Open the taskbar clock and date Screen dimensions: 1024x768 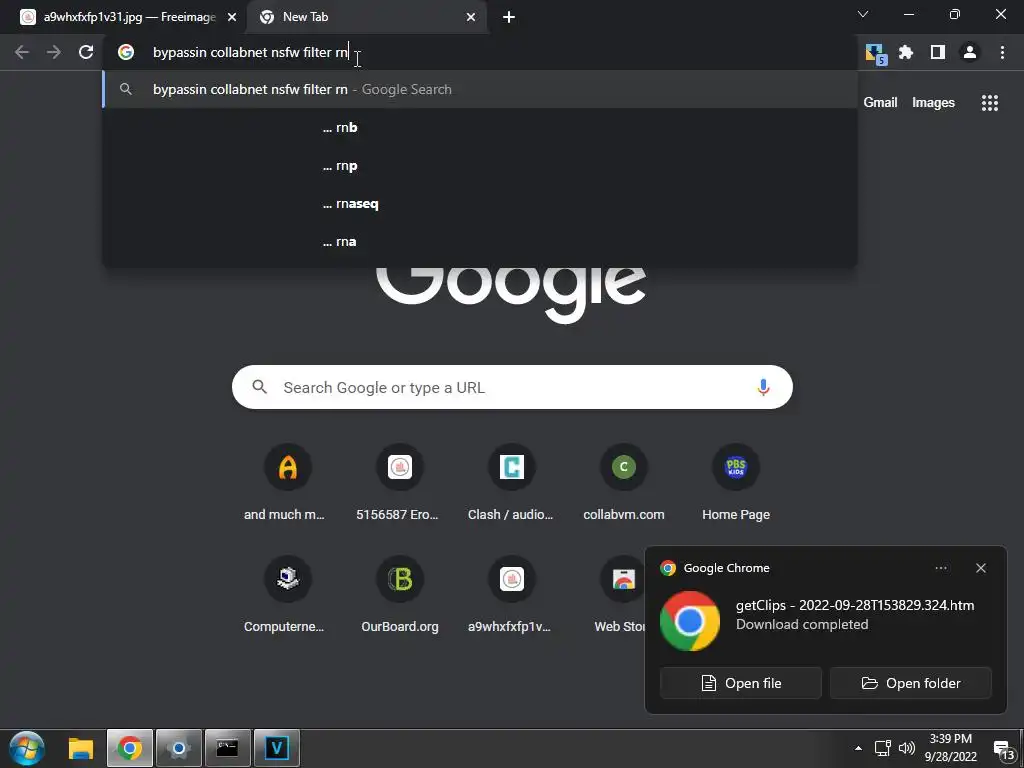(x=951, y=748)
